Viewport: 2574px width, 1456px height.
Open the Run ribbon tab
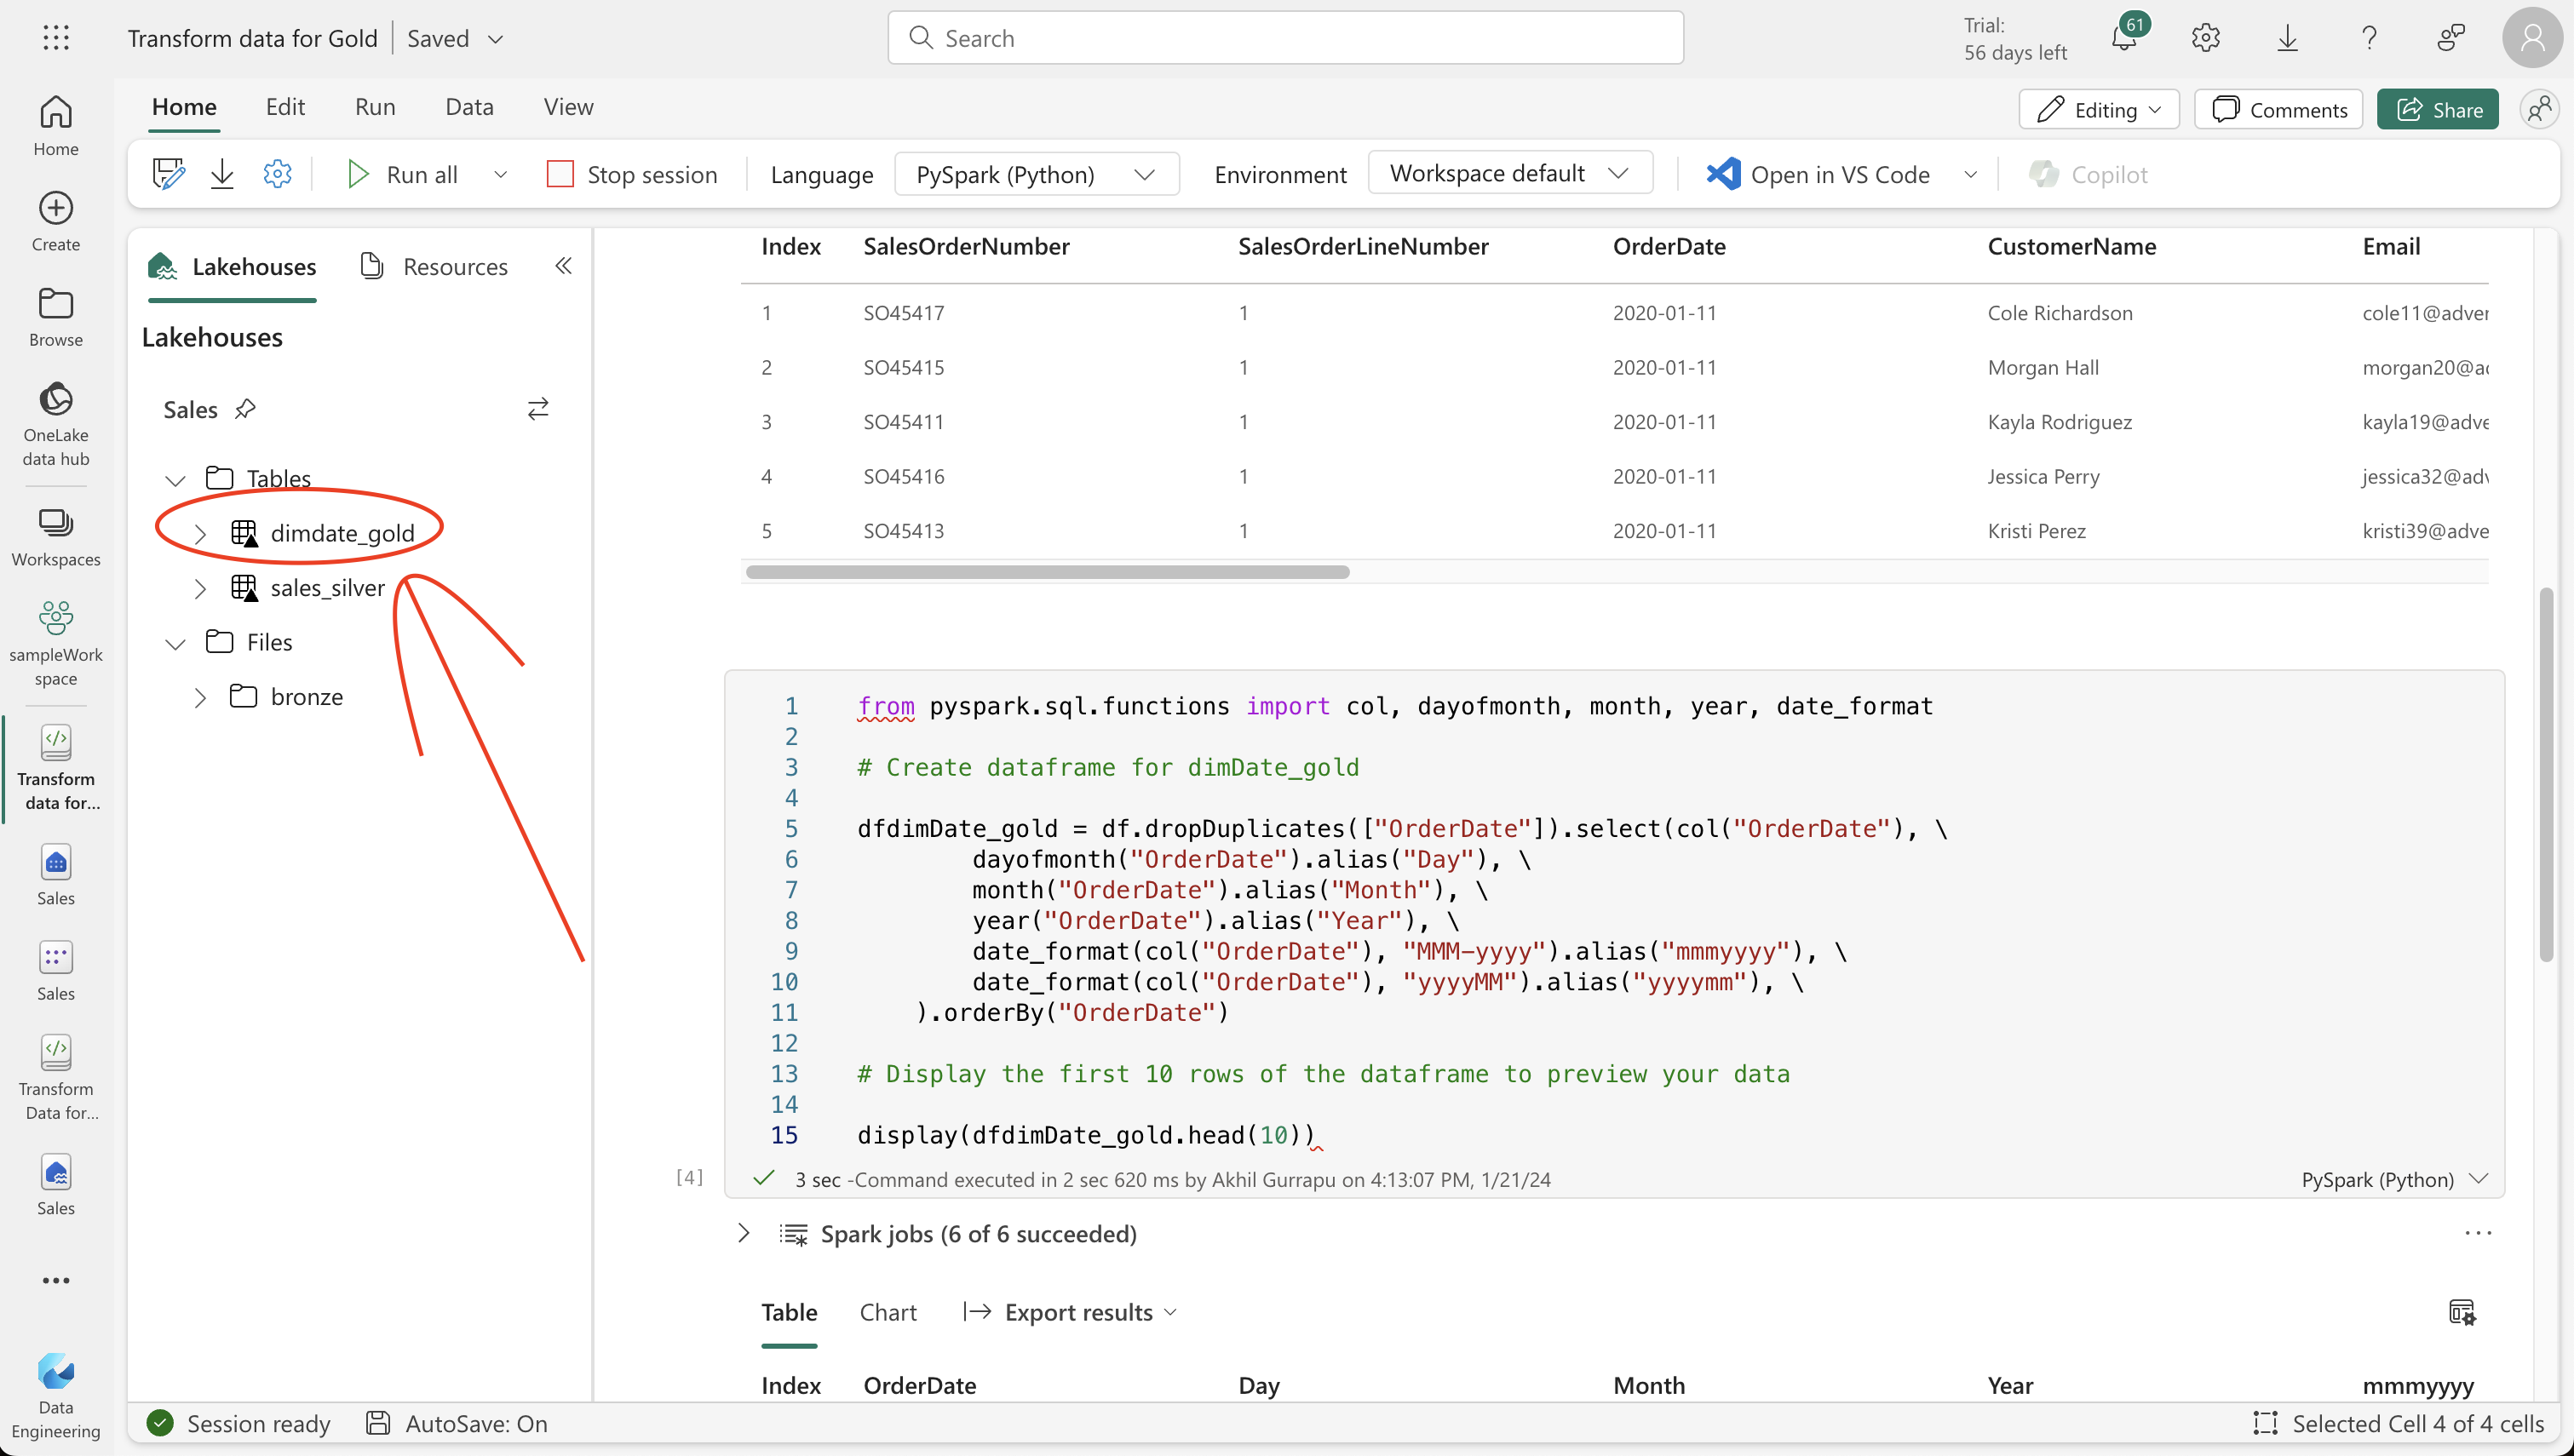click(x=375, y=107)
